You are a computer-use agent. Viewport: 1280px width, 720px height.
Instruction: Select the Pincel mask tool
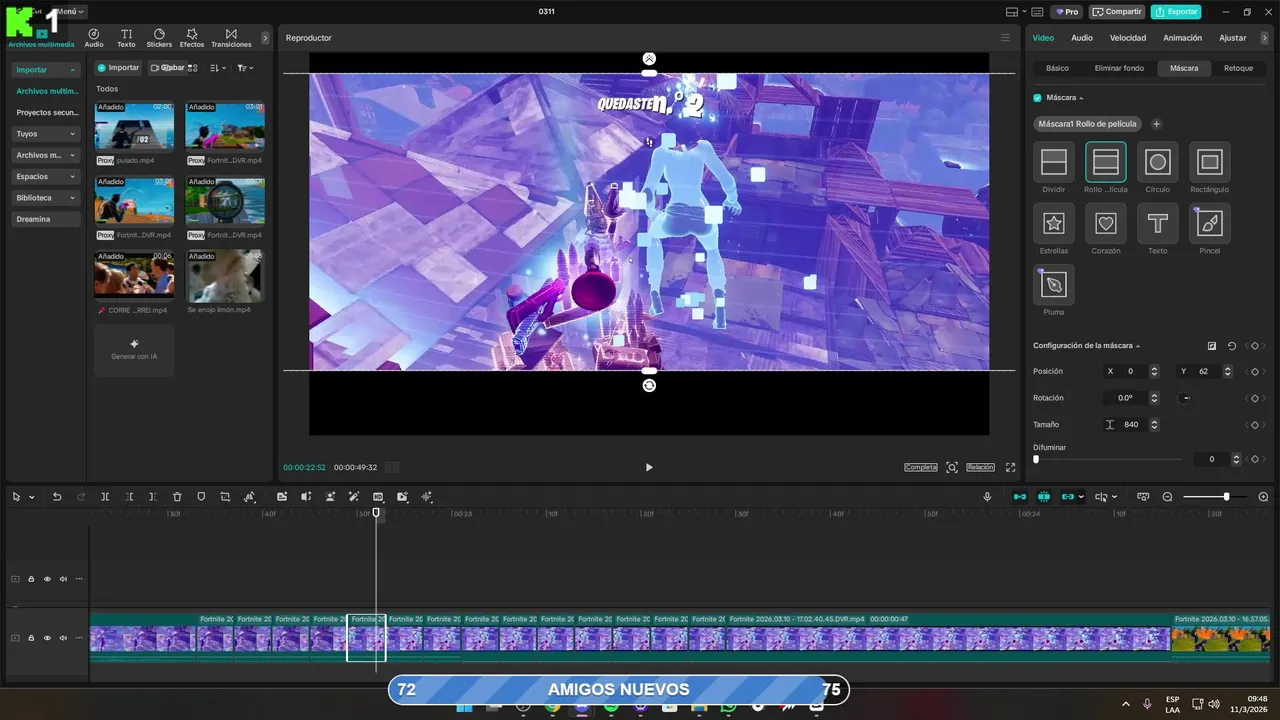(1210, 223)
